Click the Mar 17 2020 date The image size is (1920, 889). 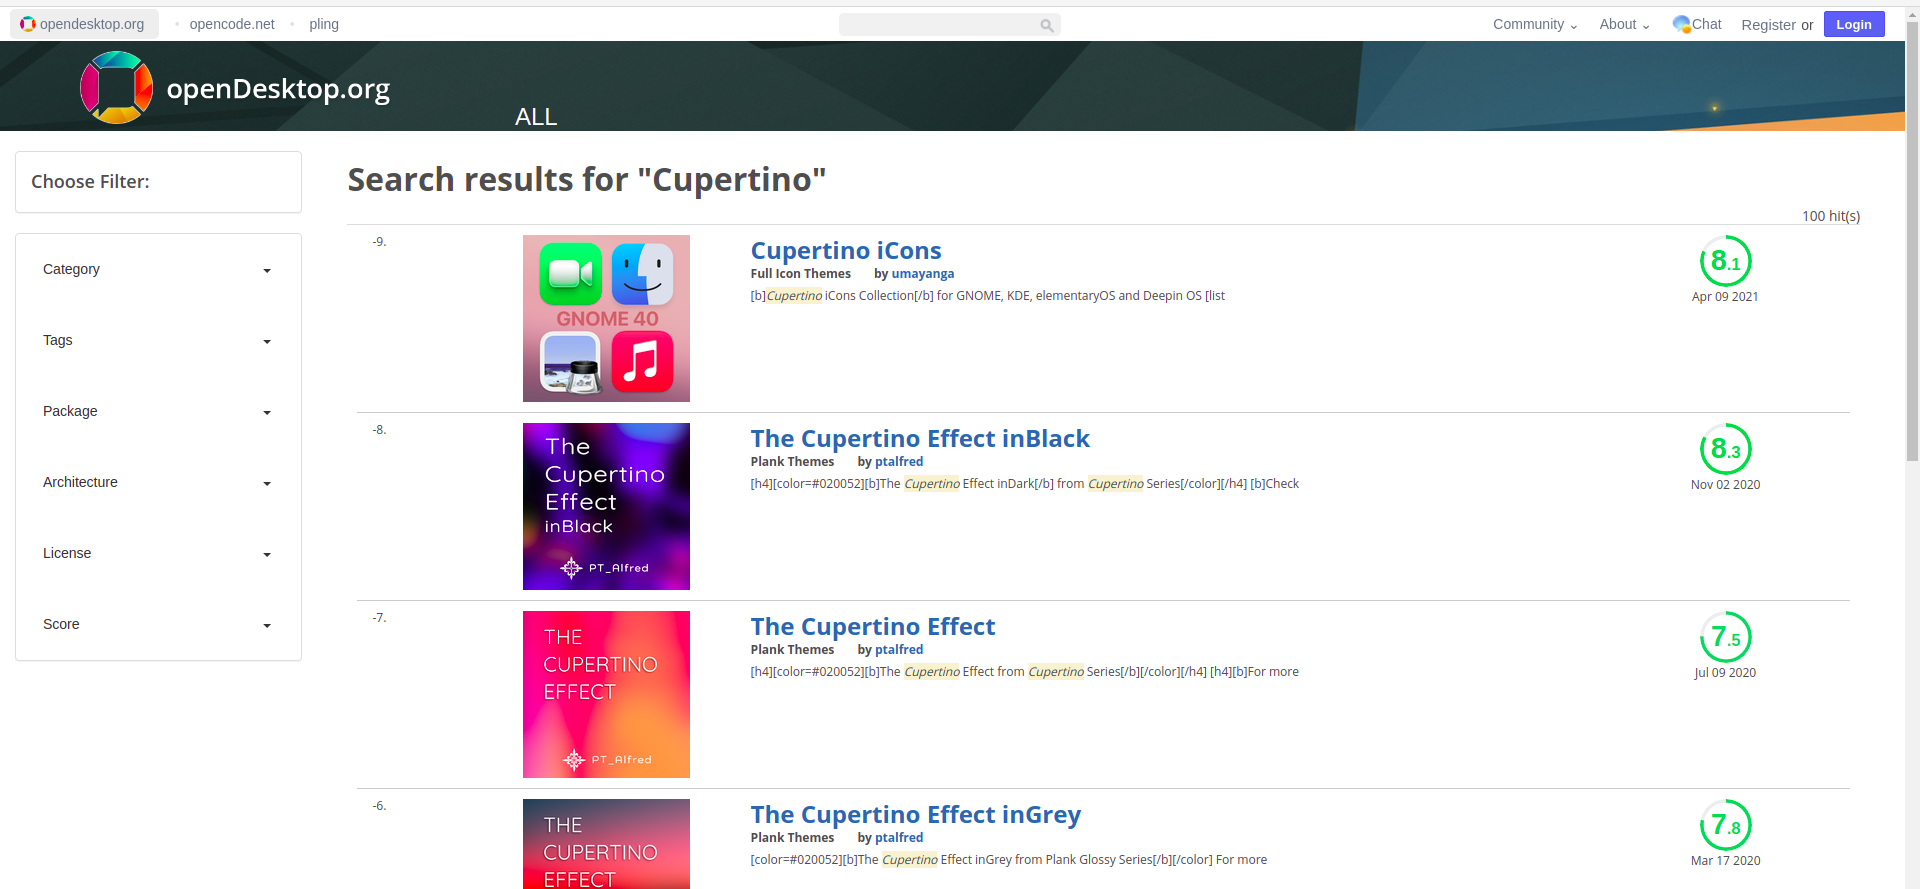pyautogui.click(x=1725, y=861)
